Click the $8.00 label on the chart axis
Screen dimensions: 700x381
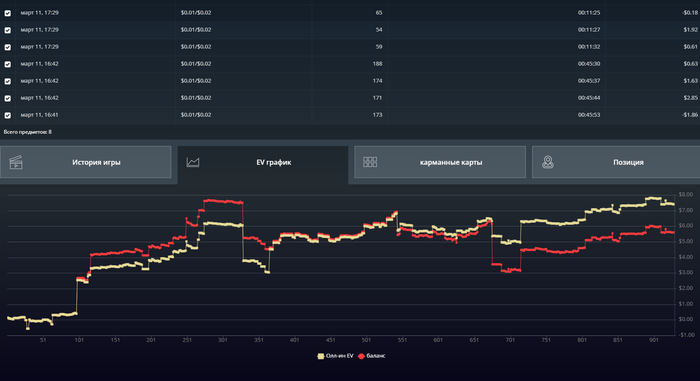[x=686, y=194]
